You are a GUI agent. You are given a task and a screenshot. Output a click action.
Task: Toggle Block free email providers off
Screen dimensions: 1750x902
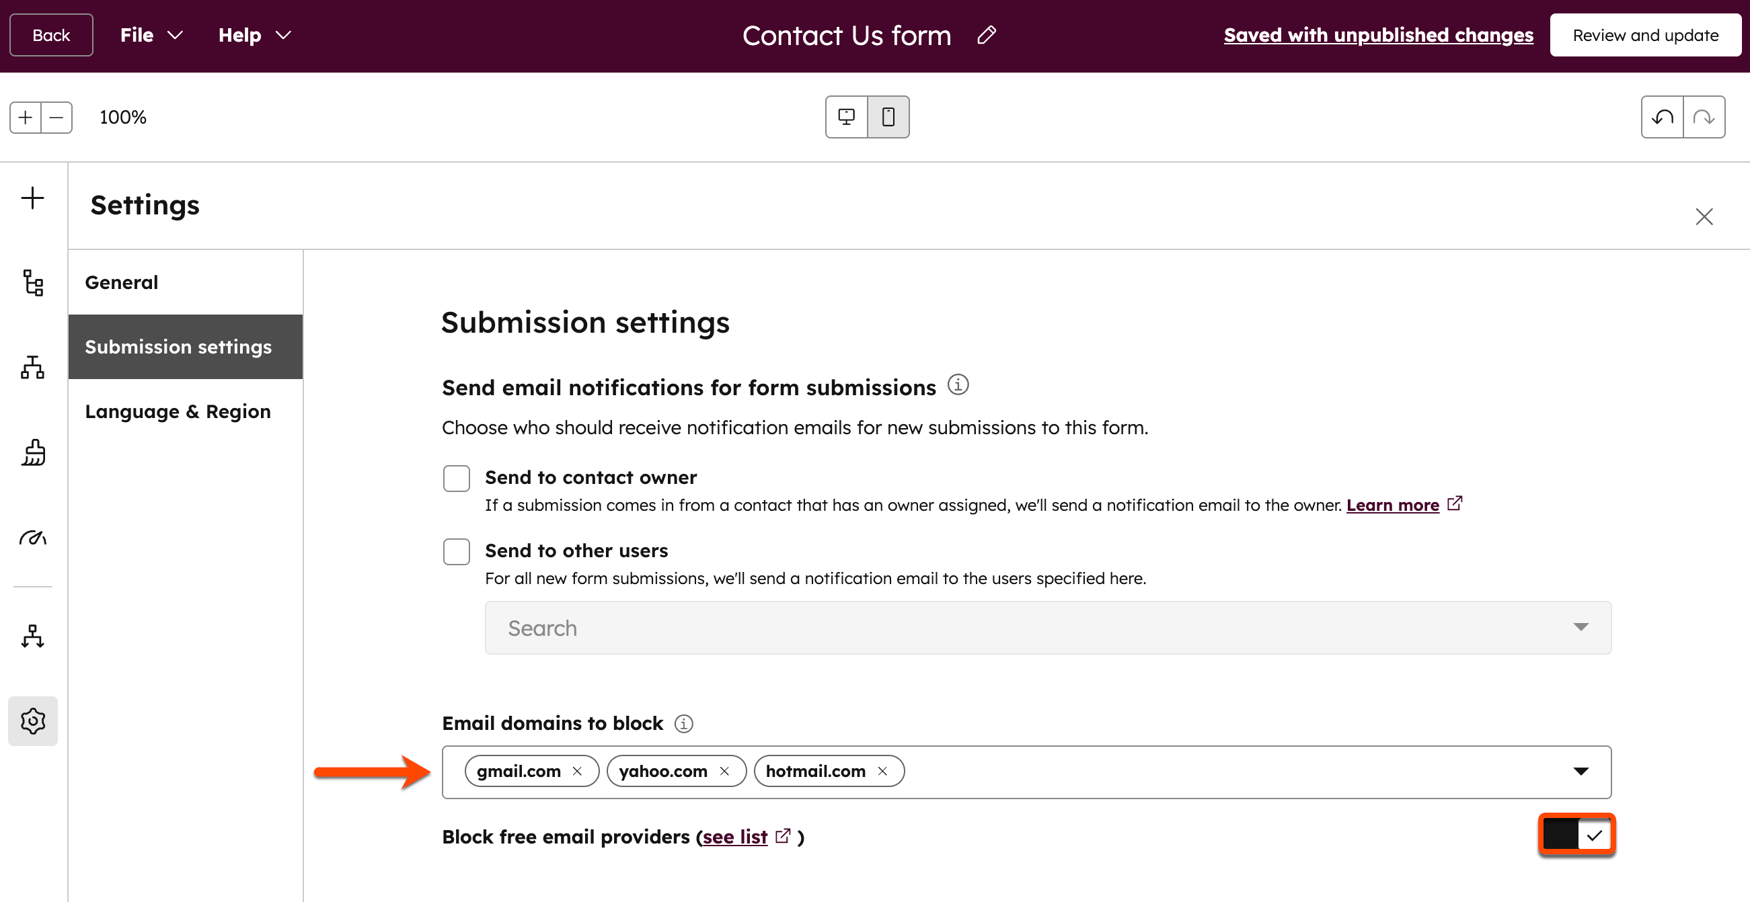pyautogui.click(x=1576, y=834)
